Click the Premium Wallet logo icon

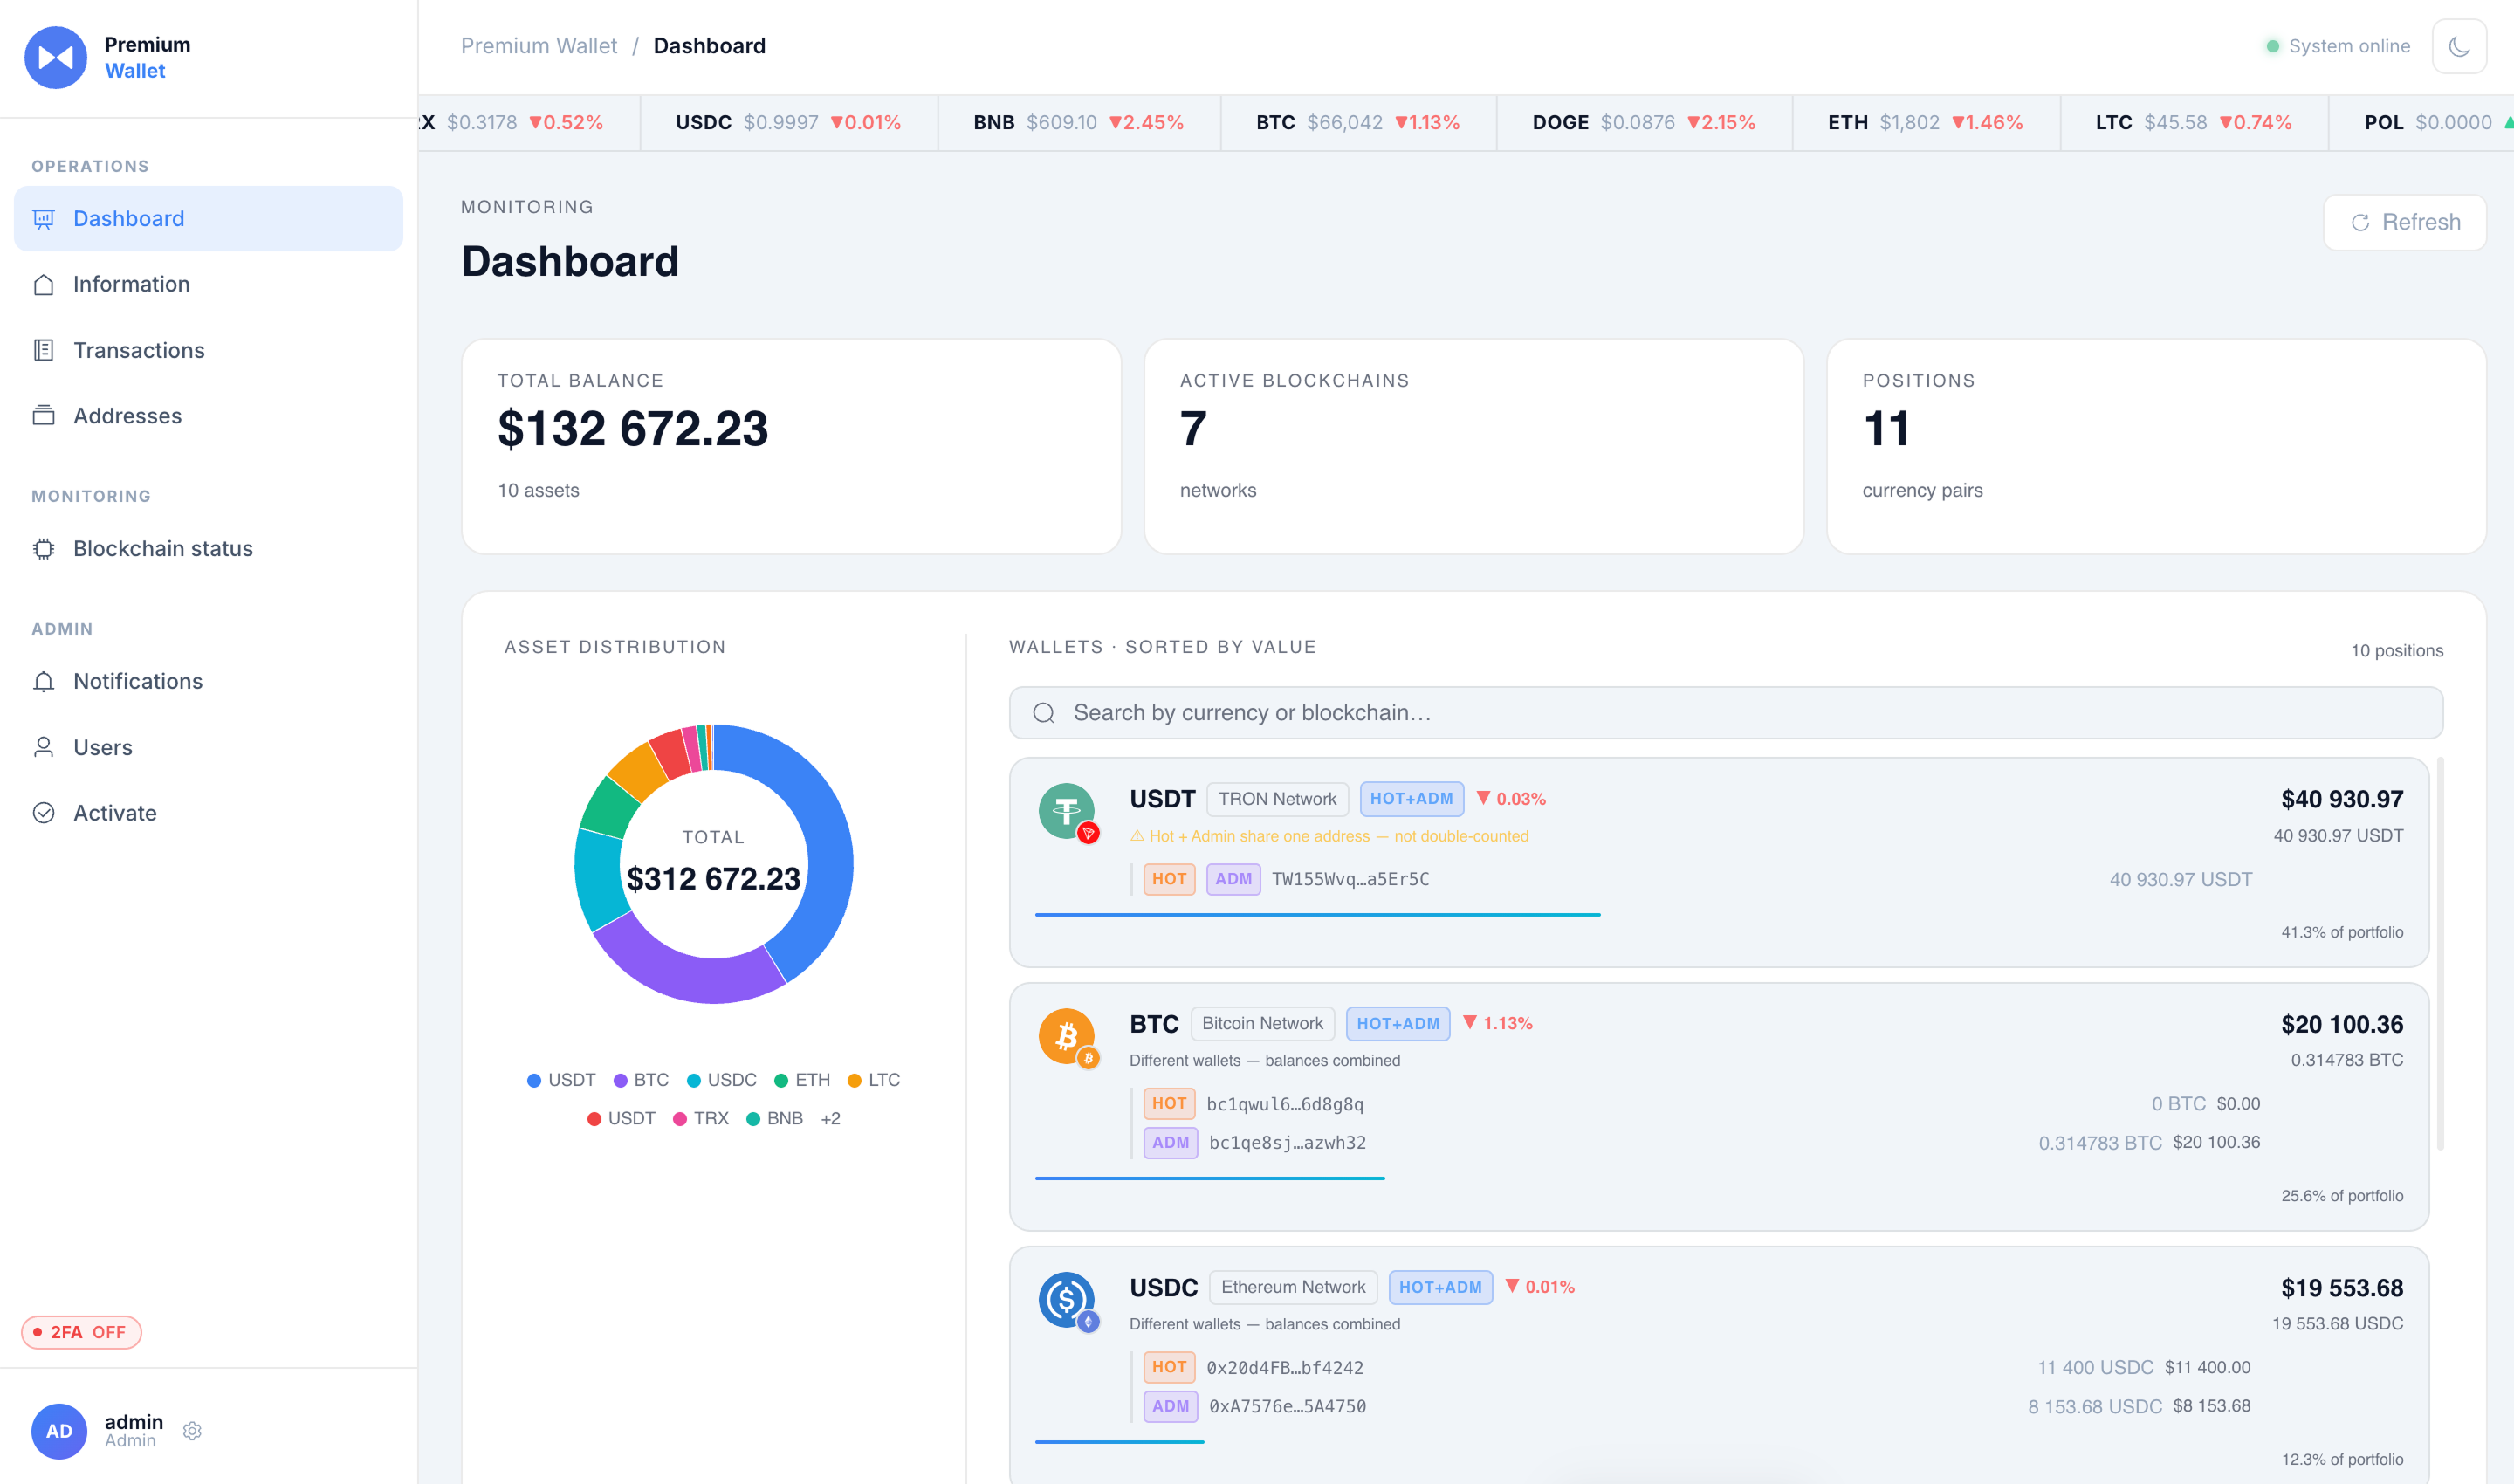pyautogui.click(x=56, y=57)
